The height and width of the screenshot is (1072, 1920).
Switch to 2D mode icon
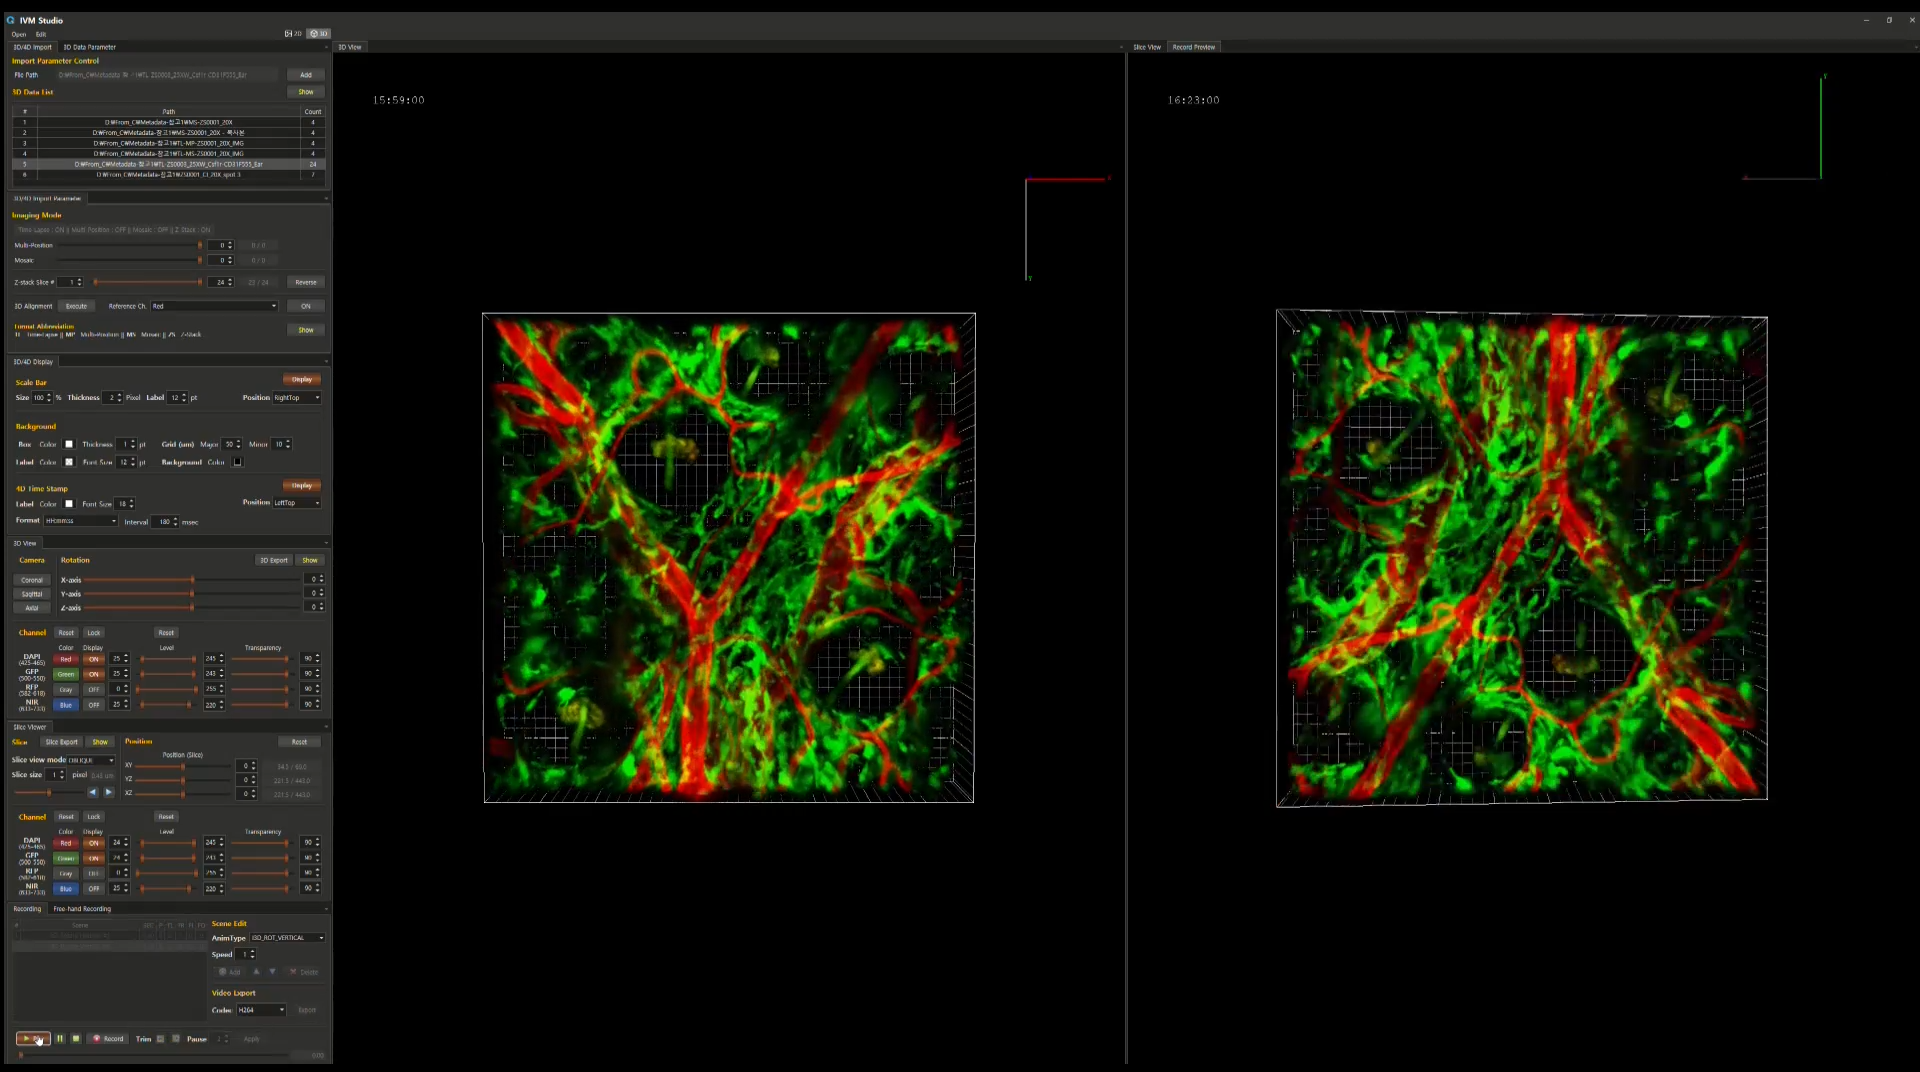293,33
